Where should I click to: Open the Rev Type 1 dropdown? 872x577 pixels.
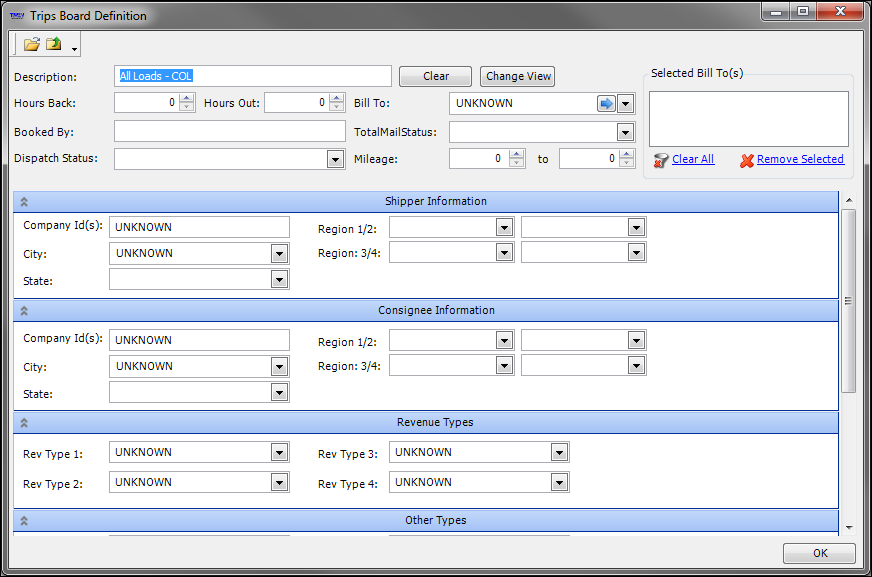(x=279, y=453)
